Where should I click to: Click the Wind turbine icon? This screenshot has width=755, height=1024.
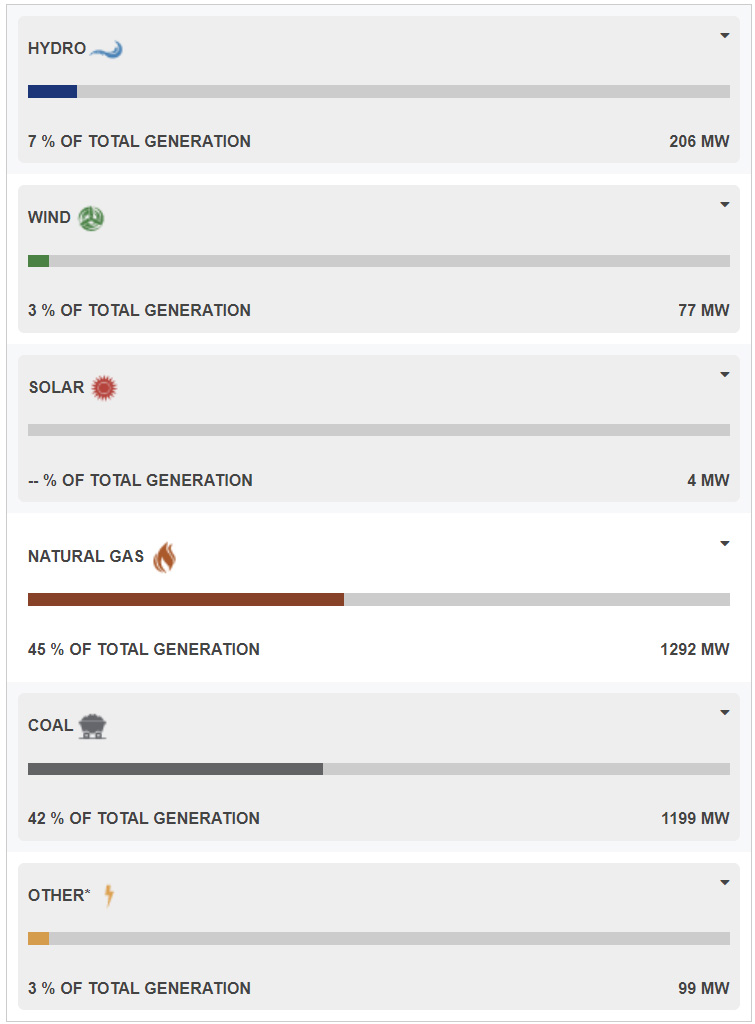coord(91,218)
